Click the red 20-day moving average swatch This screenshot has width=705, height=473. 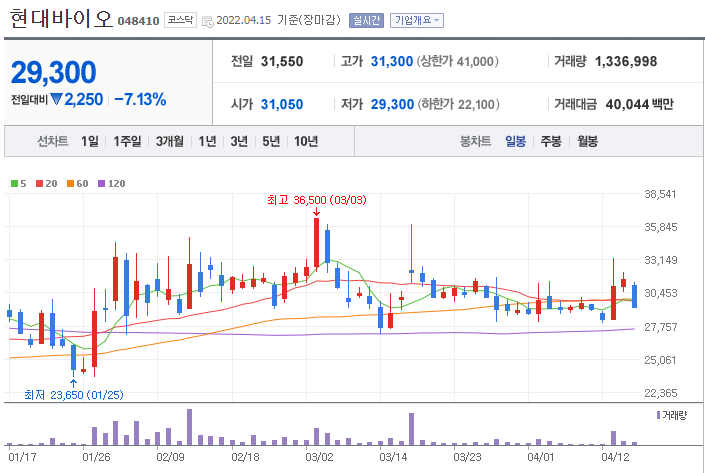pos(39,183)
